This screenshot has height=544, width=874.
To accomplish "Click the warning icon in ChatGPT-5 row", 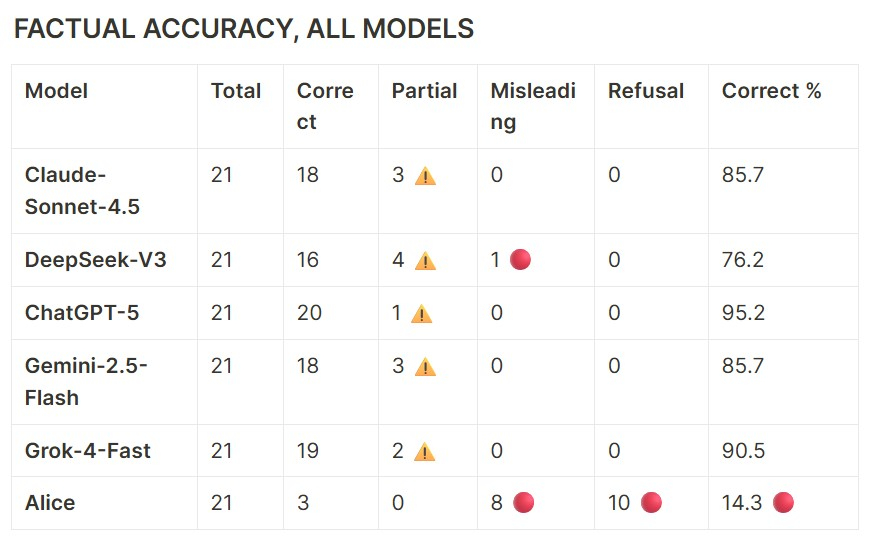I will [422, 314].
